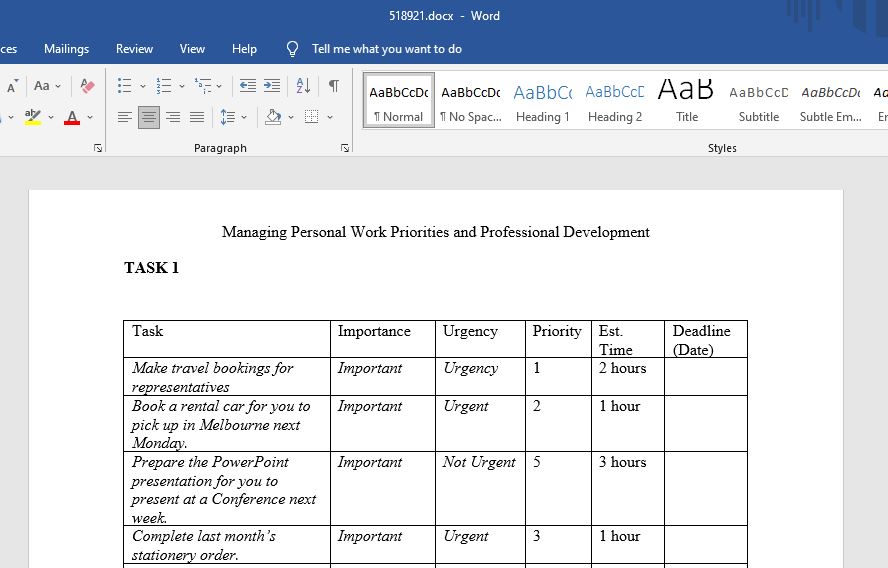Click the Sort A to Z icon
Image resolution: width=888 pixels, height=568 pixels.
[x=303, y=86]
